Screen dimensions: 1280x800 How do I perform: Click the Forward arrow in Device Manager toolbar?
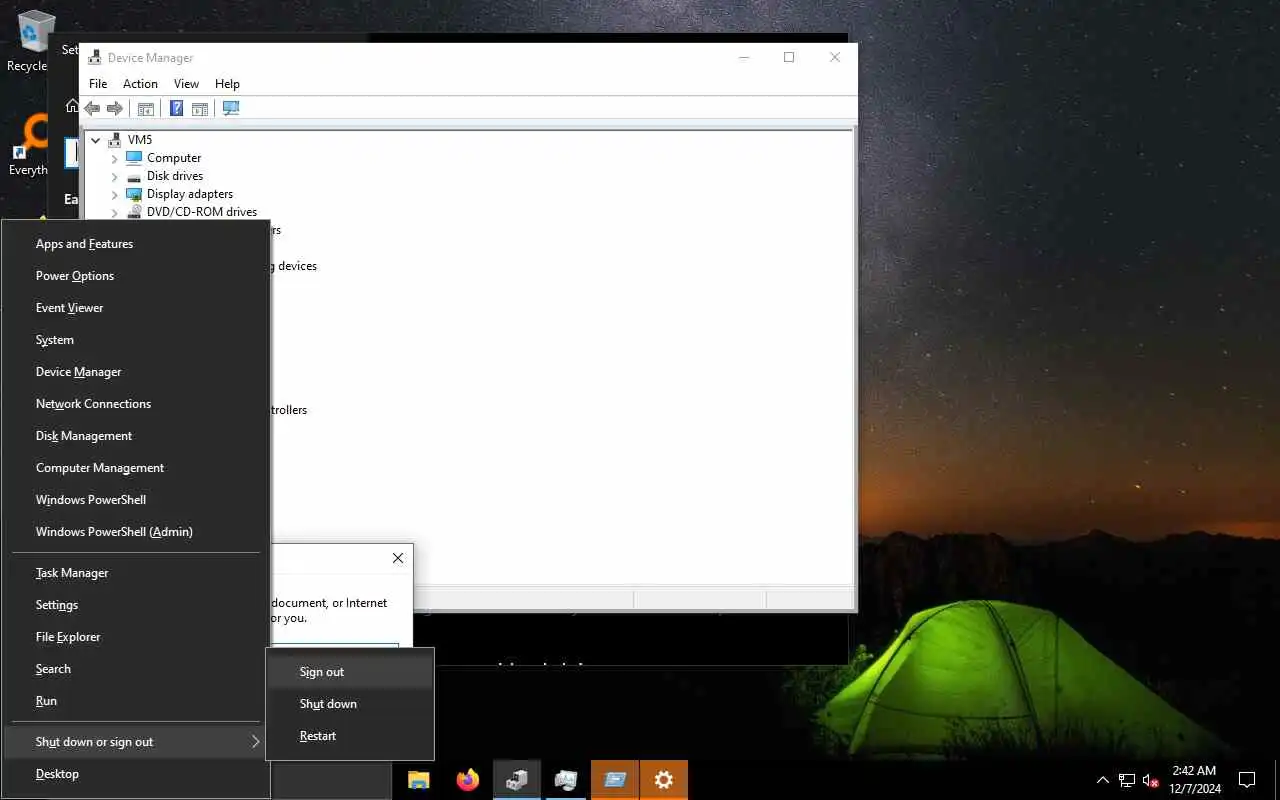(115, 108)
